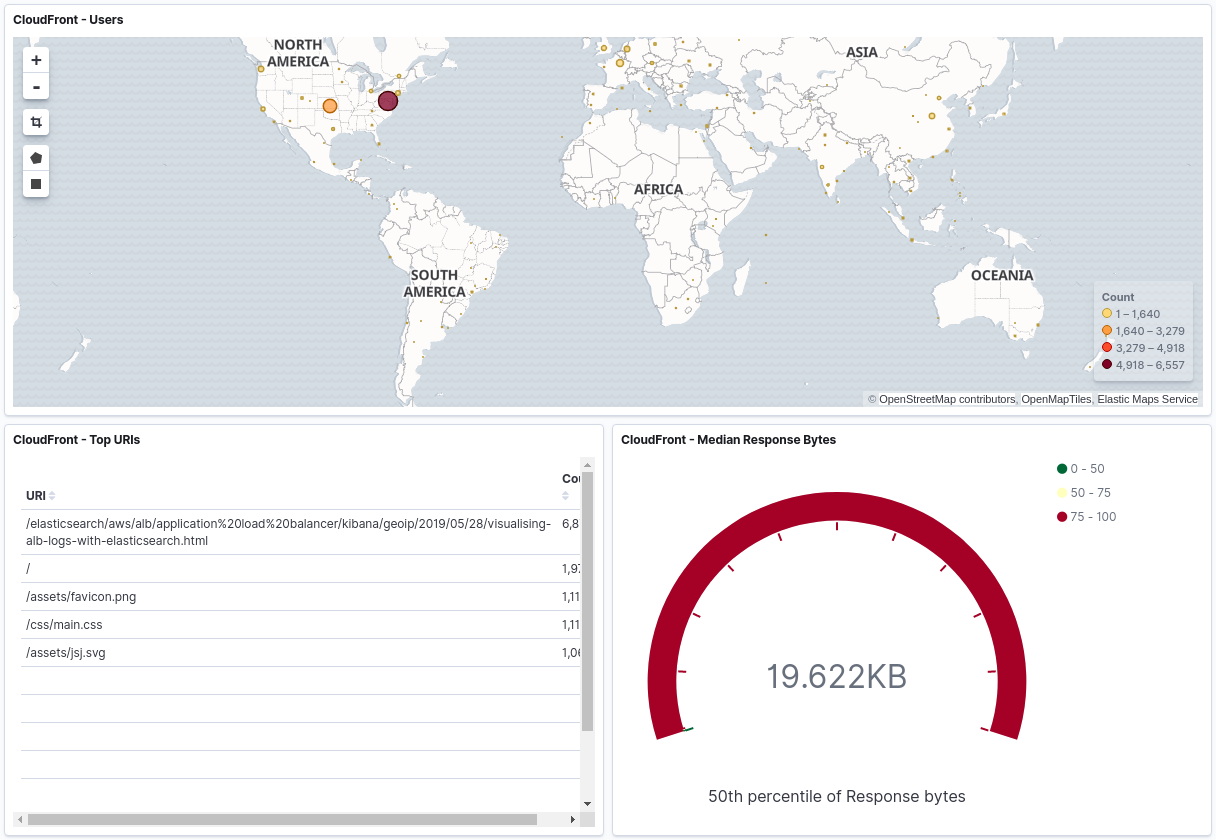Click the 19.622KB gauge value
The image size is (1216, 840).
[836, 677]
